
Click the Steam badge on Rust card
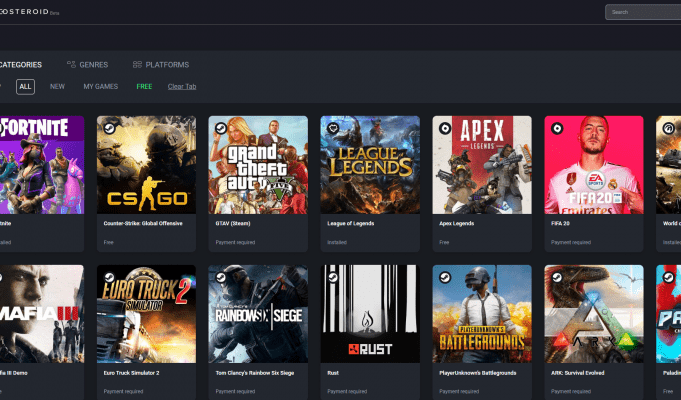coord(333,278)
